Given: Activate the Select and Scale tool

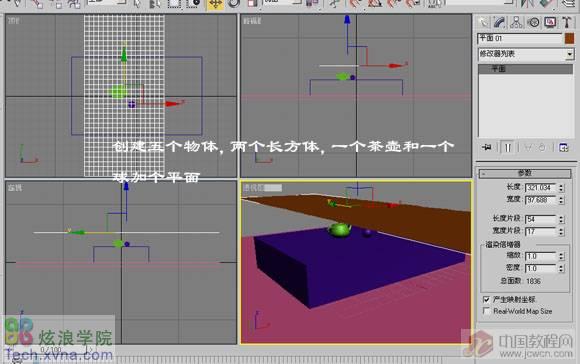Looking at the screenshot, I should (252, 4).
